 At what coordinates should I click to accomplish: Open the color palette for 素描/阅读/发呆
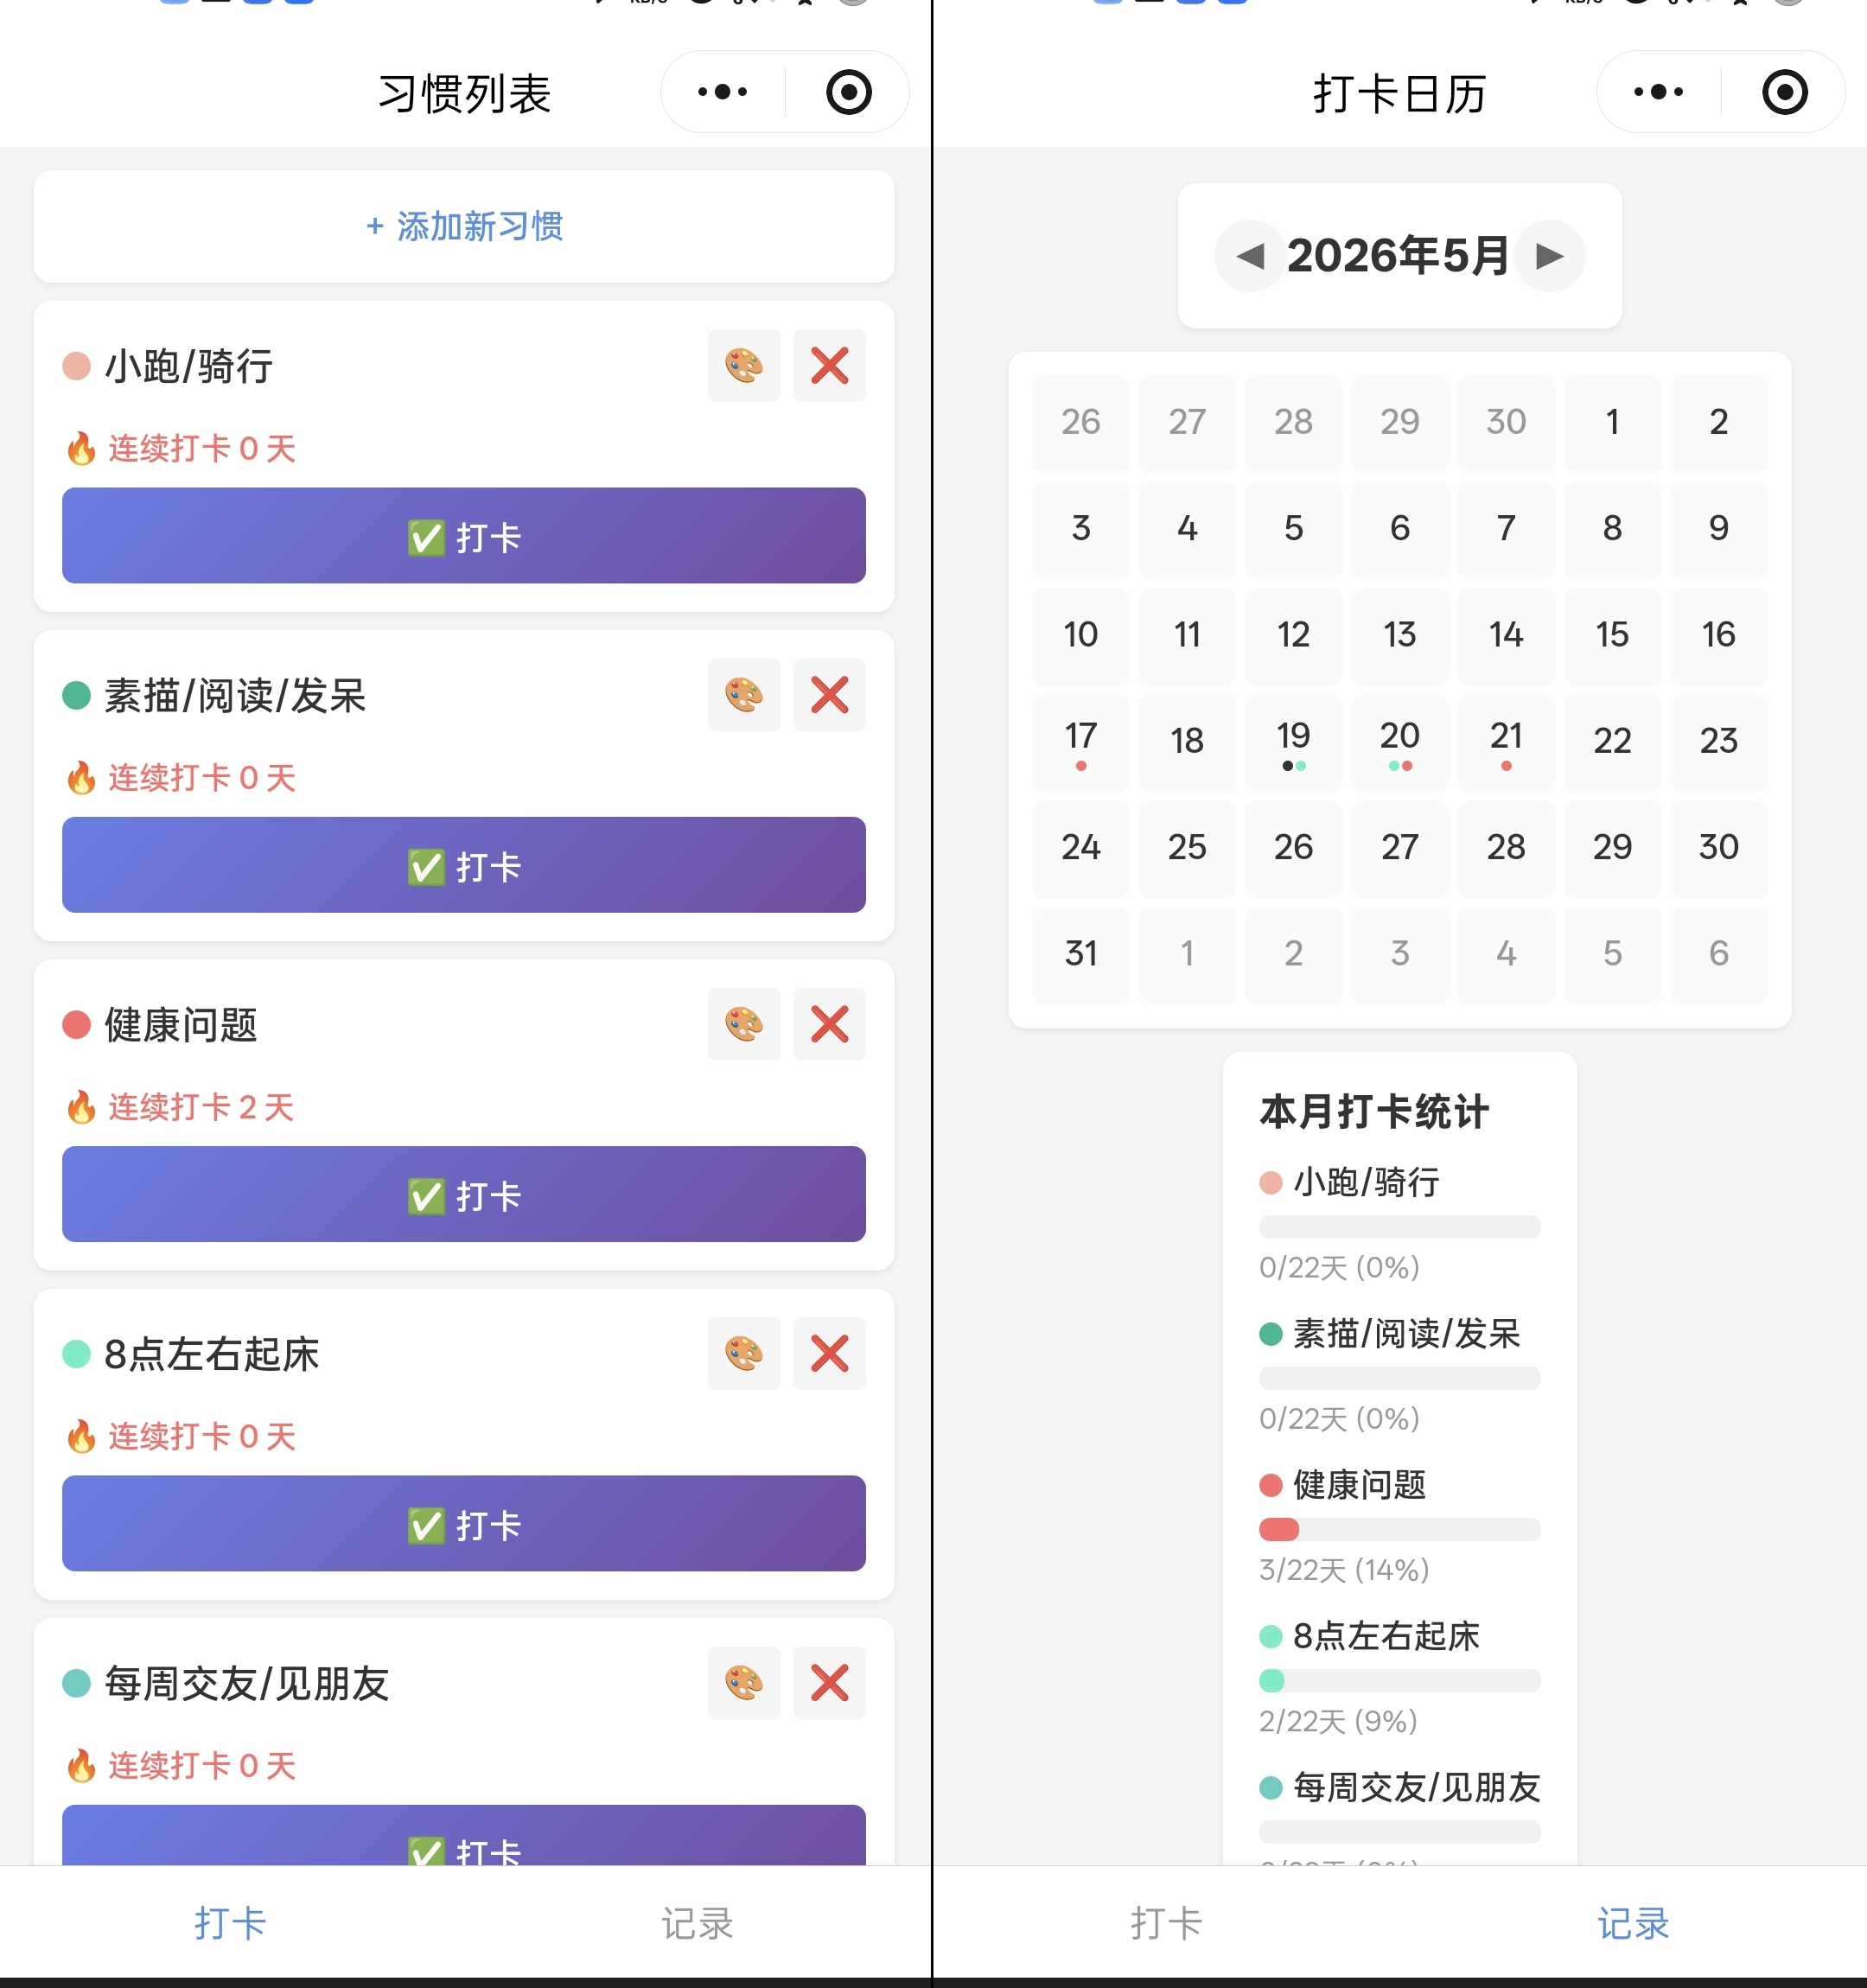coord(743,695)
